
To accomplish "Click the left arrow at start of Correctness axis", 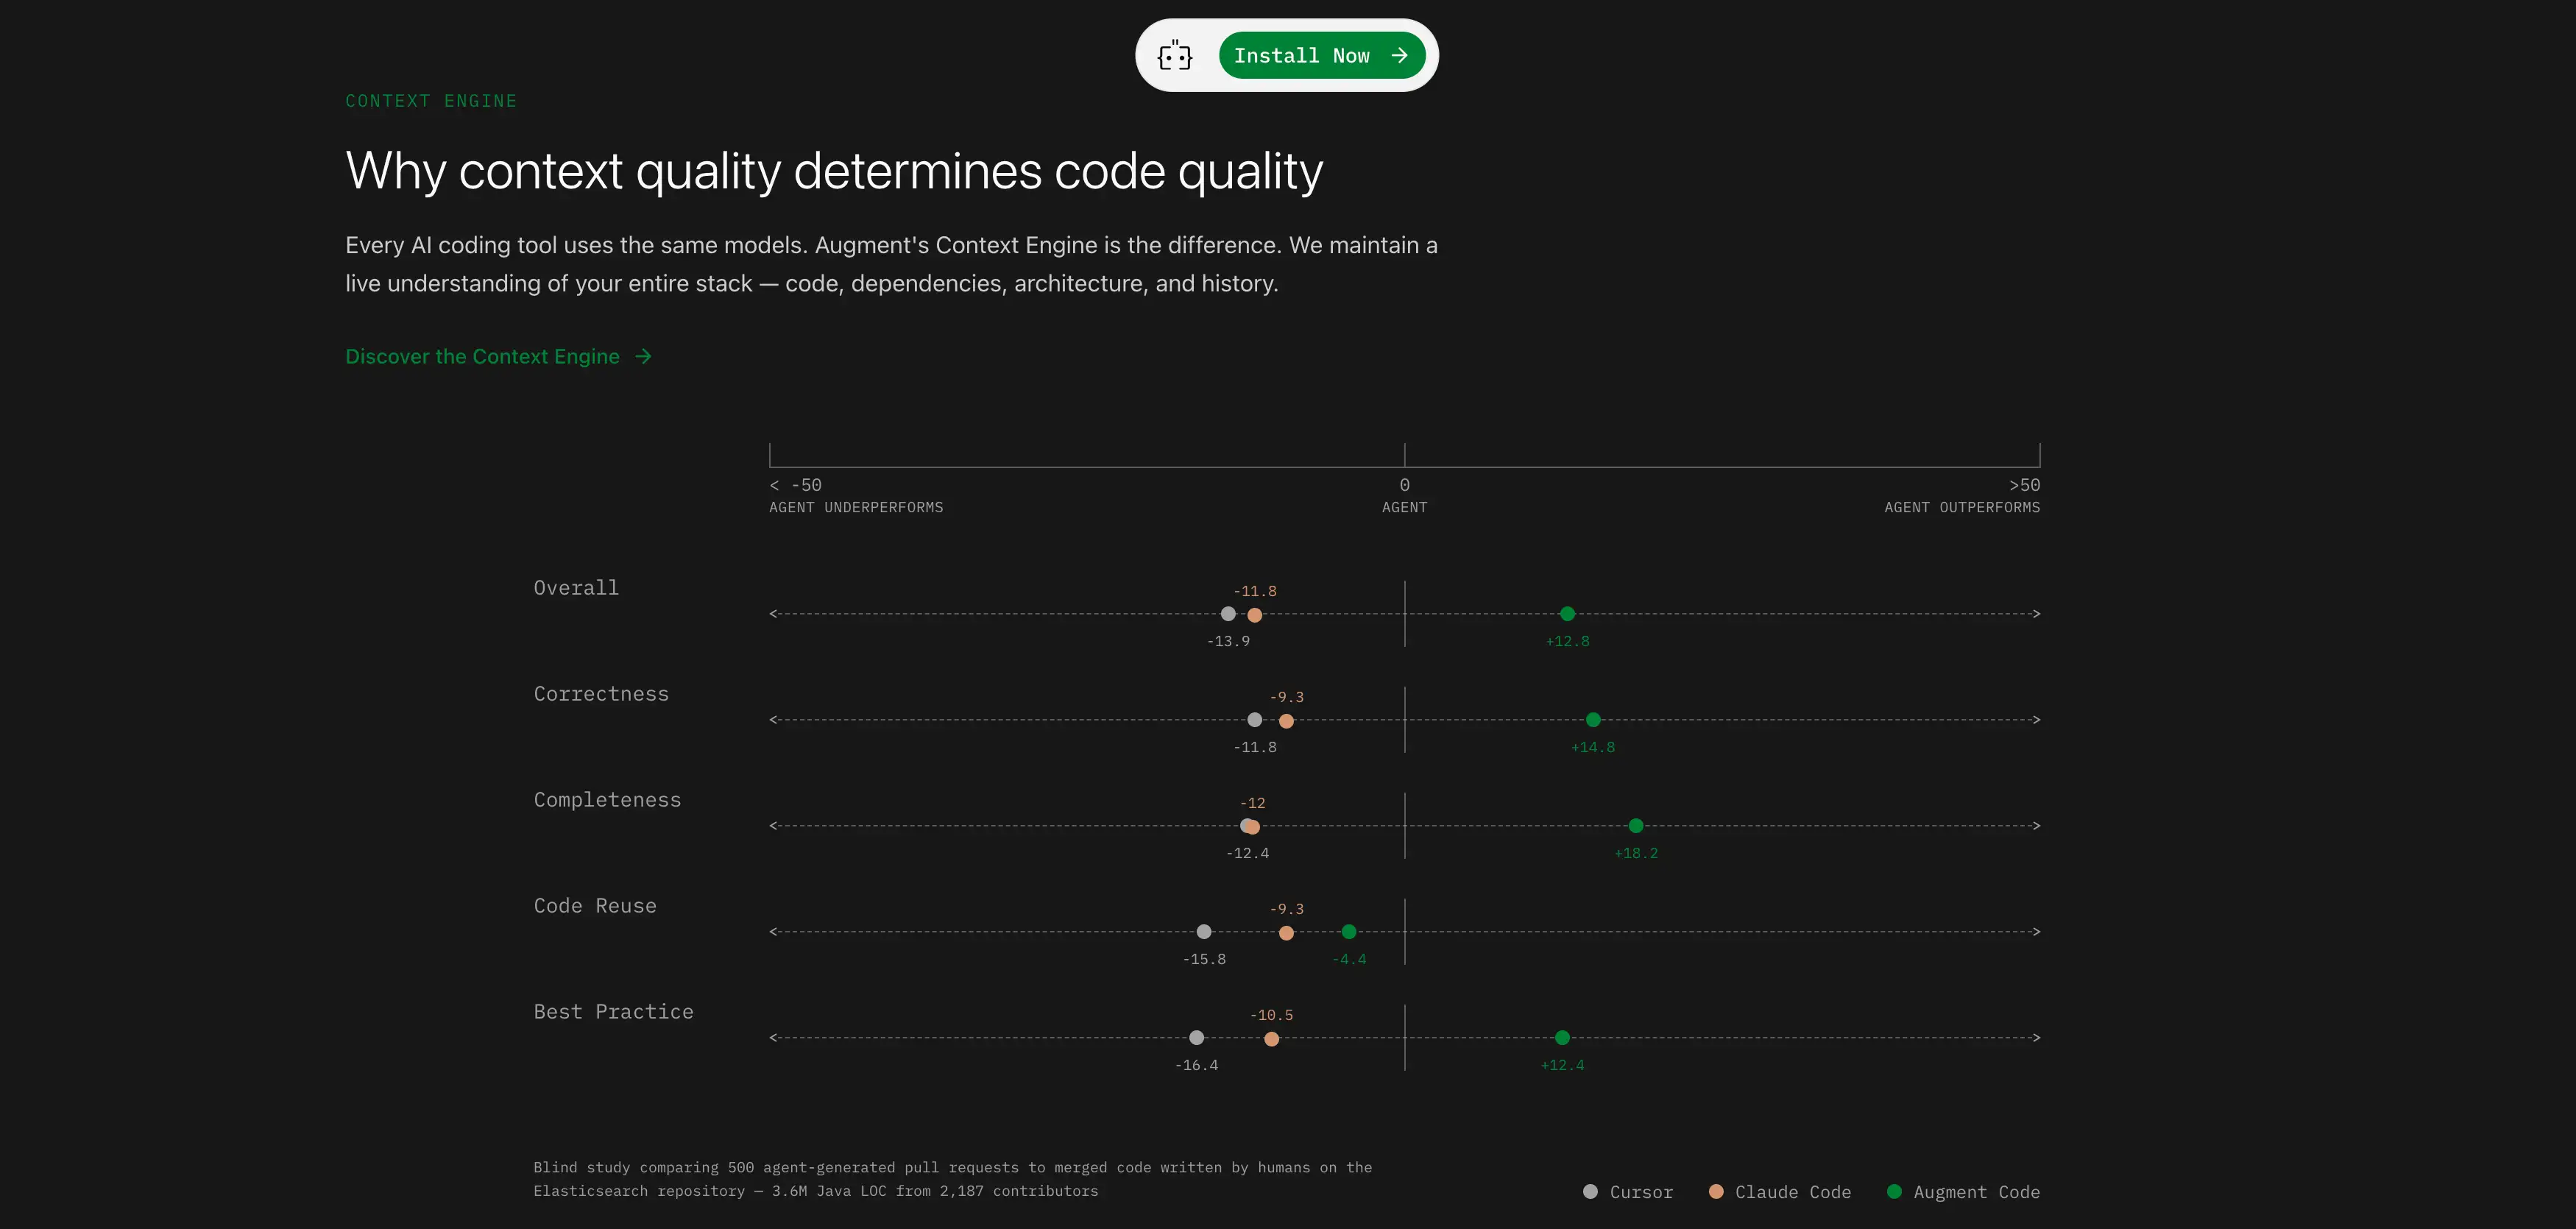I will 773,719.
